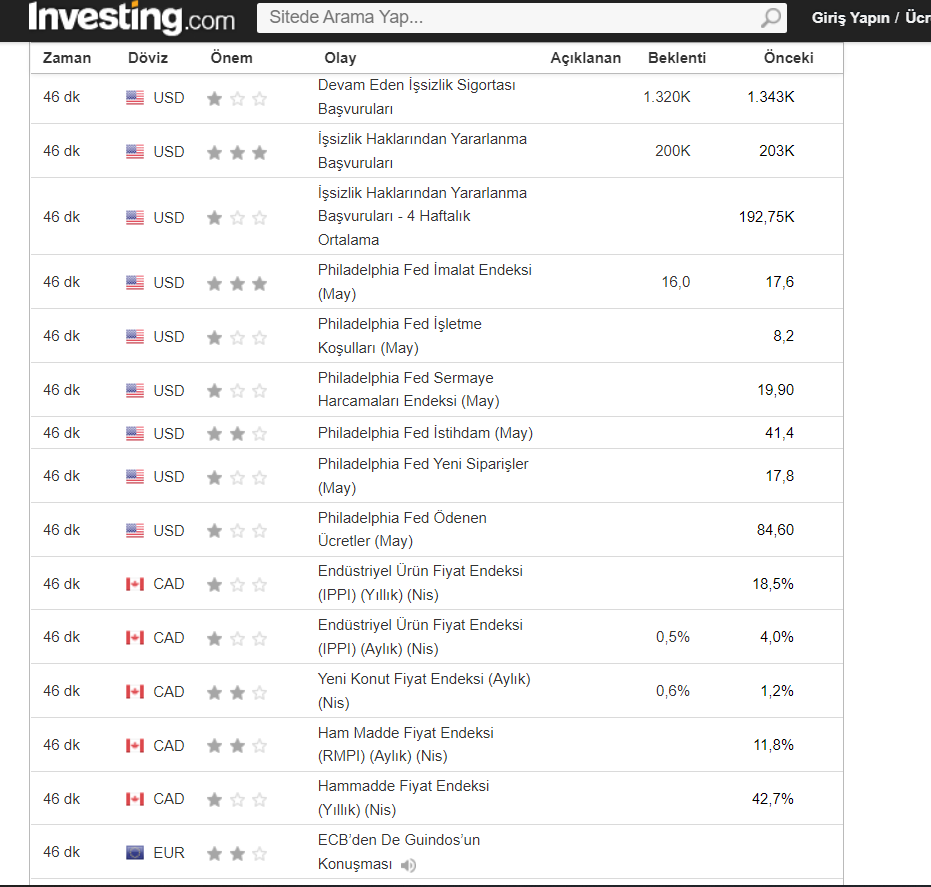Click importance stars for Philadelphia Fed İmalat Endeksi
The width and height of the screenshot is (931, 887).
click(x=237, y=283)
